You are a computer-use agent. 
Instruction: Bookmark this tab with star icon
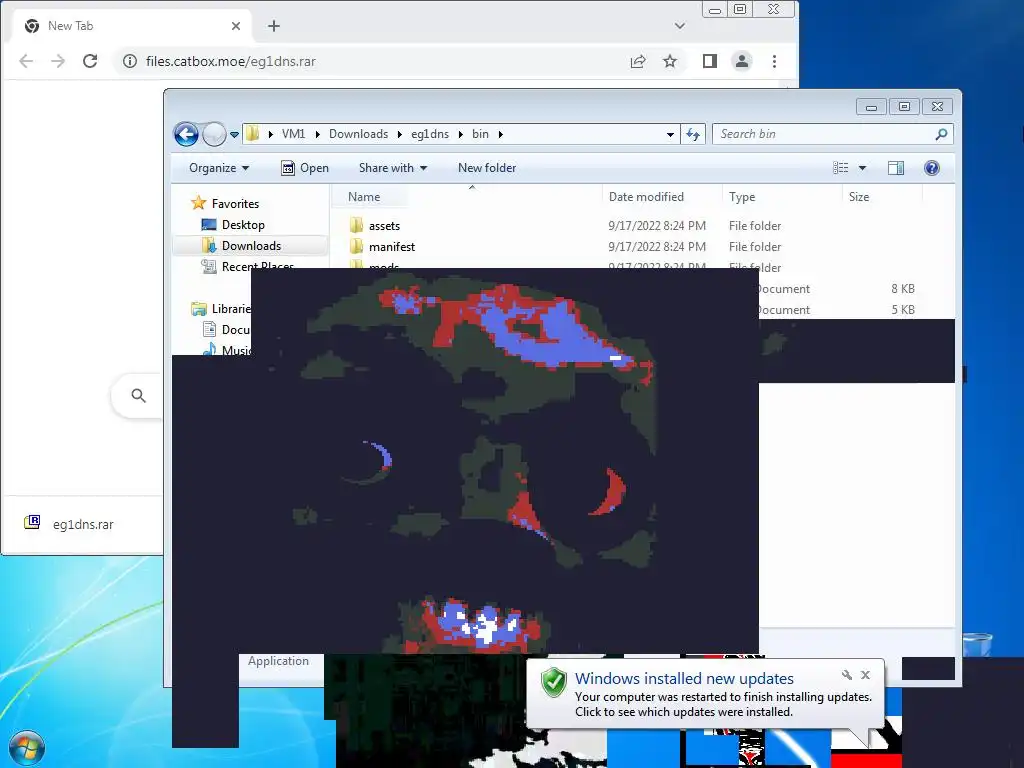pyautogui.click(x=670, y=61)
